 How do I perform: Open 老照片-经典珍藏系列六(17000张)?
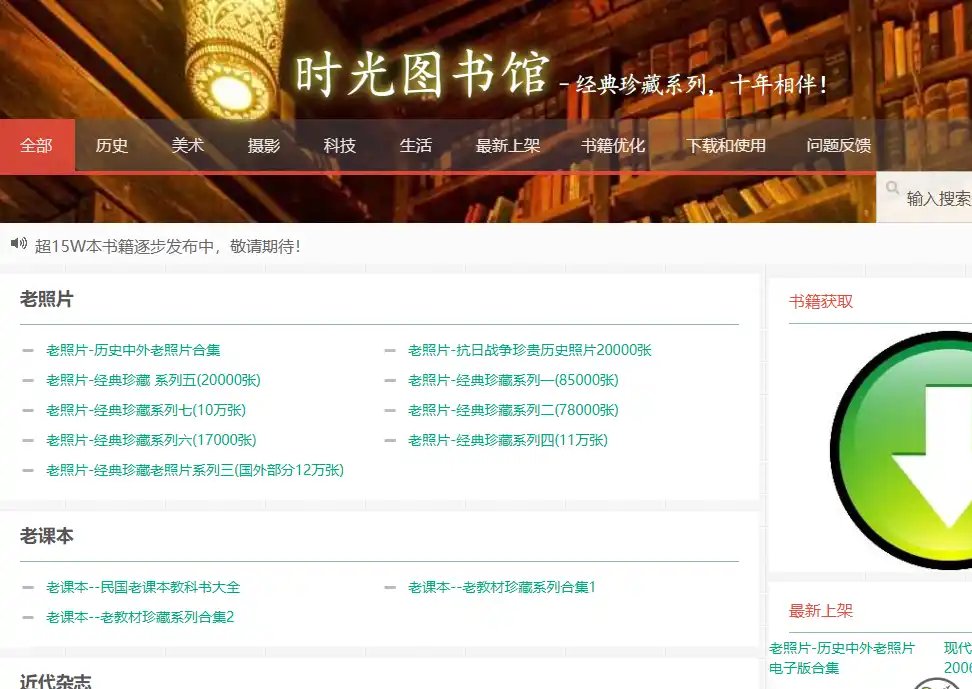151,440
